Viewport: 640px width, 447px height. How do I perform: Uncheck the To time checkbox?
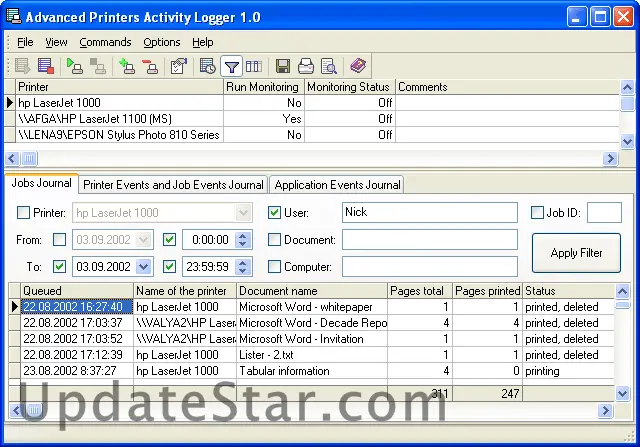click(169, 267)
